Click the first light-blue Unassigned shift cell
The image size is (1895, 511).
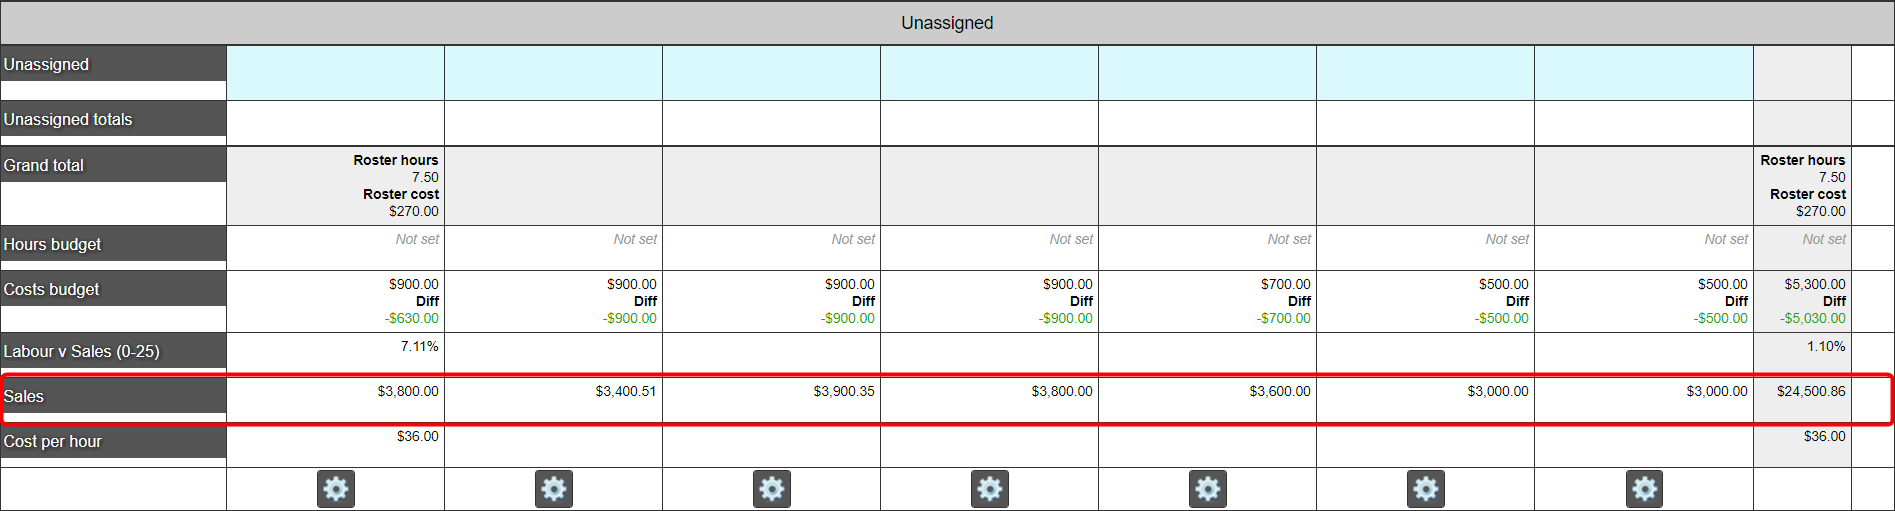click(x=335, y=73)
